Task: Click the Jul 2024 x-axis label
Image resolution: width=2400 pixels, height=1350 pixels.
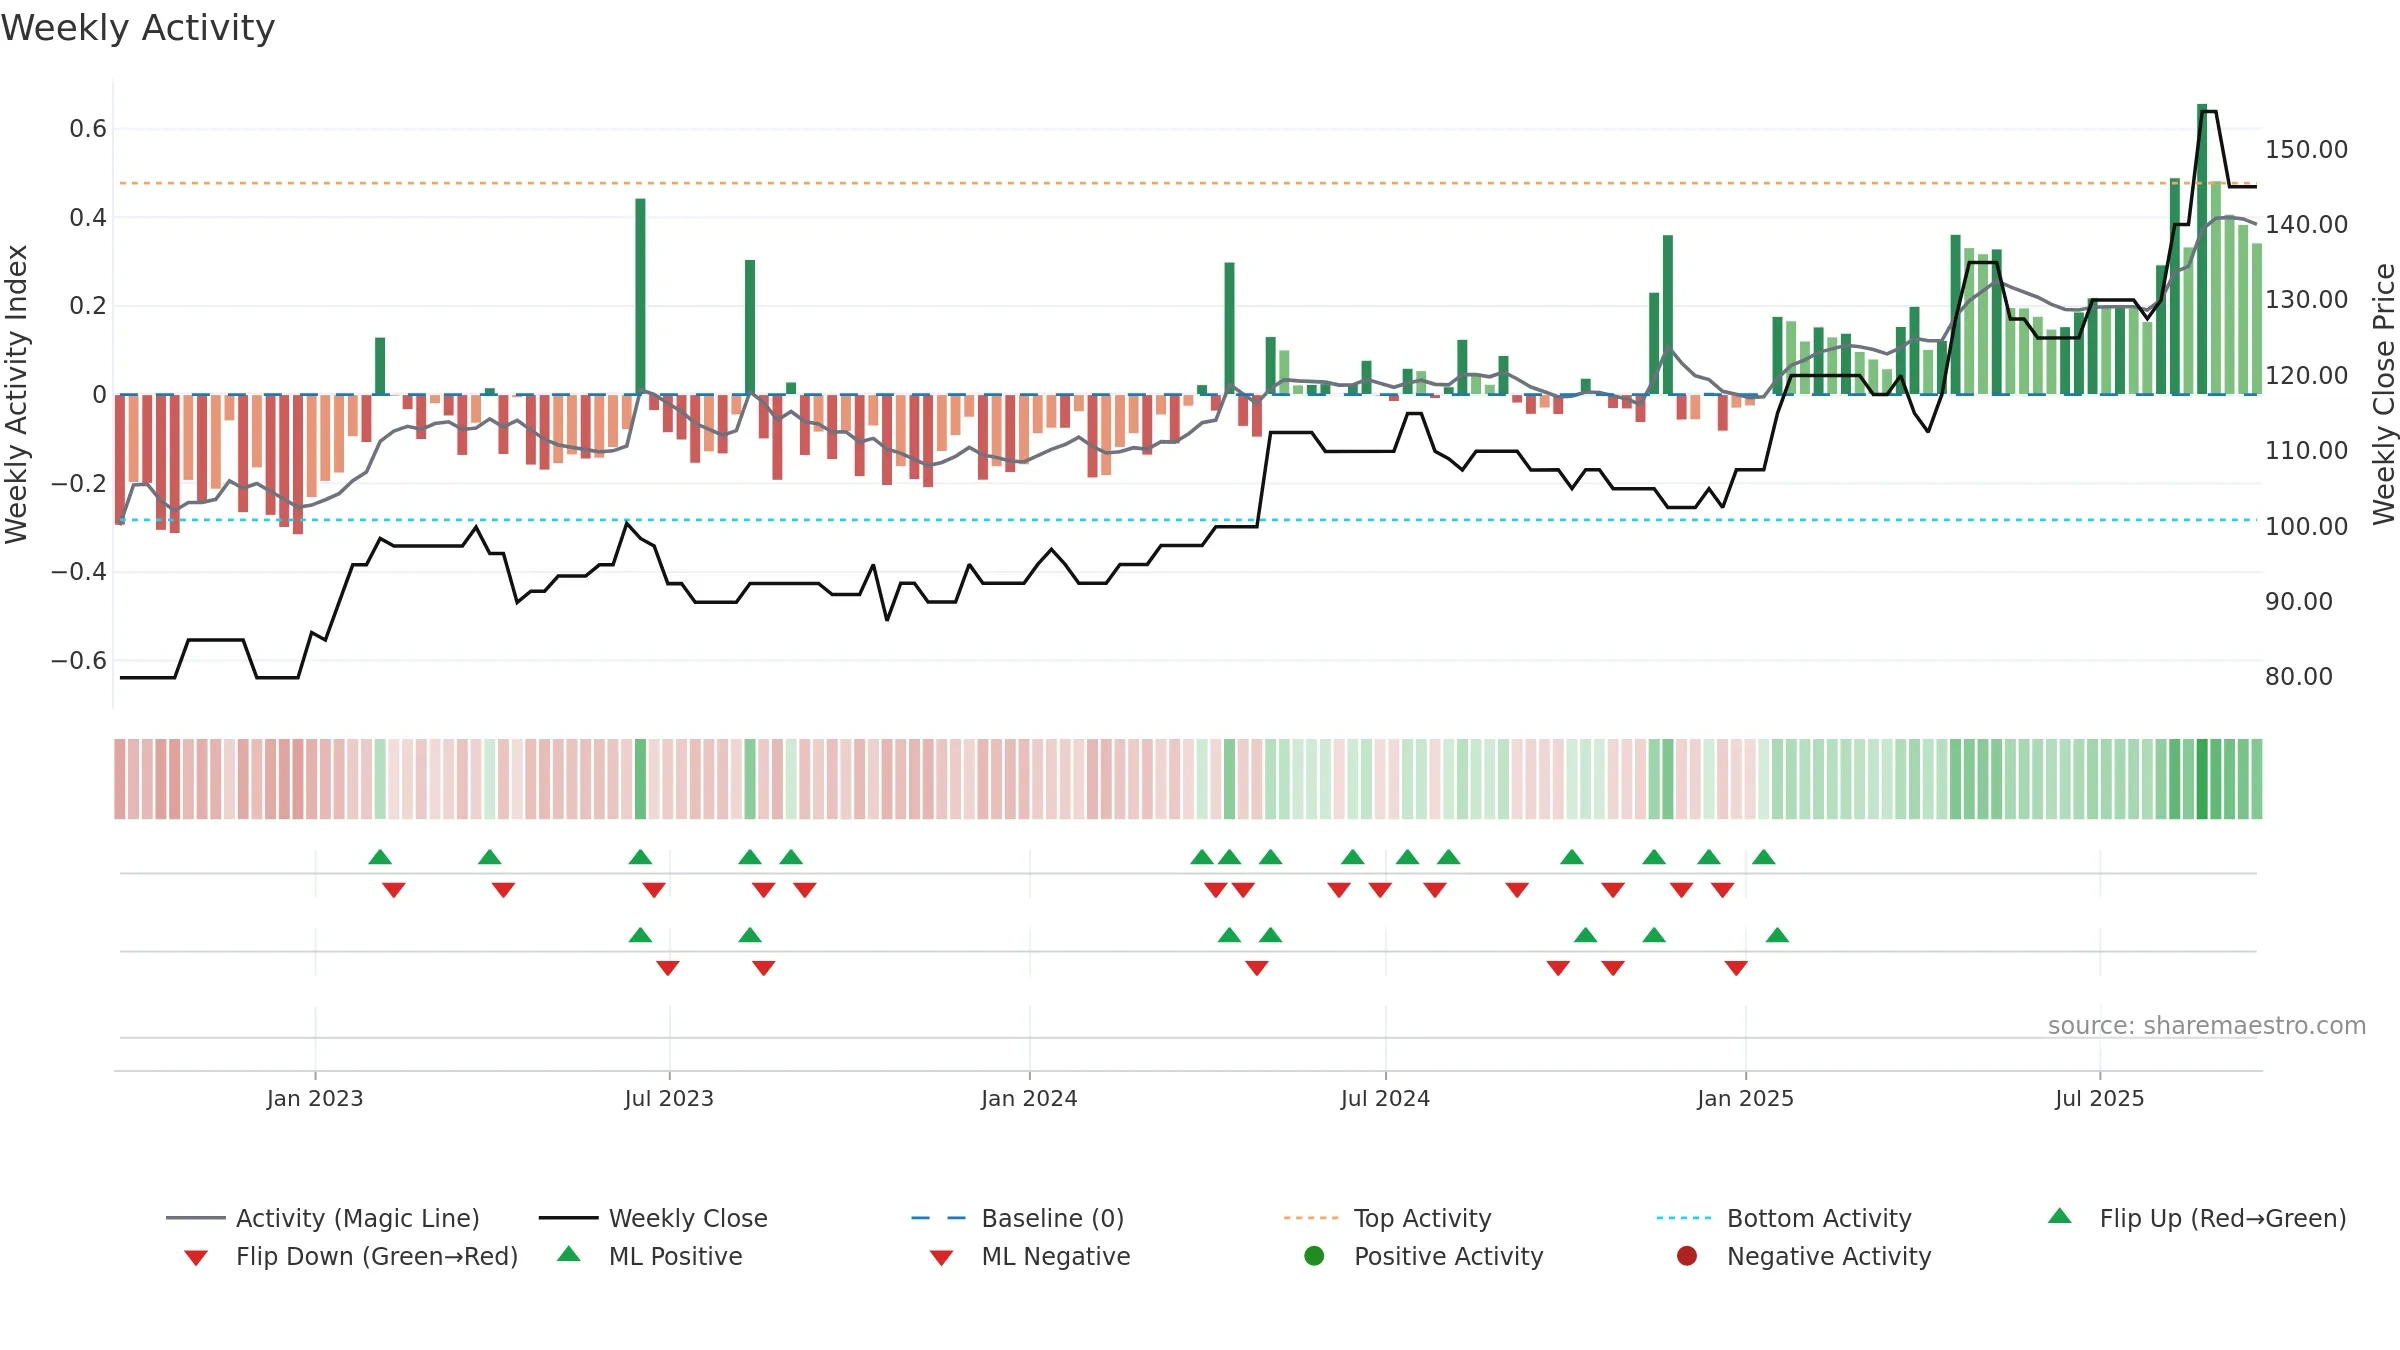Action: [x=1385, y=1099]
